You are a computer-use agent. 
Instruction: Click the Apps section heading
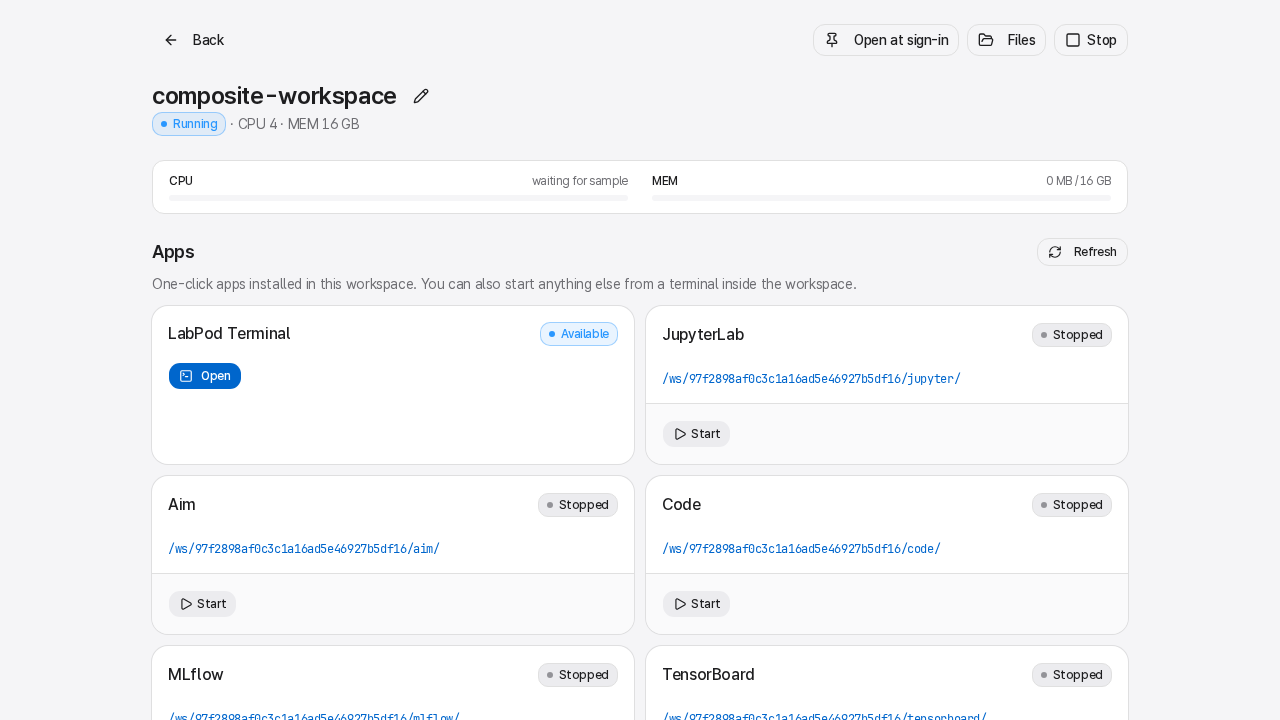[x=173, y=252]
